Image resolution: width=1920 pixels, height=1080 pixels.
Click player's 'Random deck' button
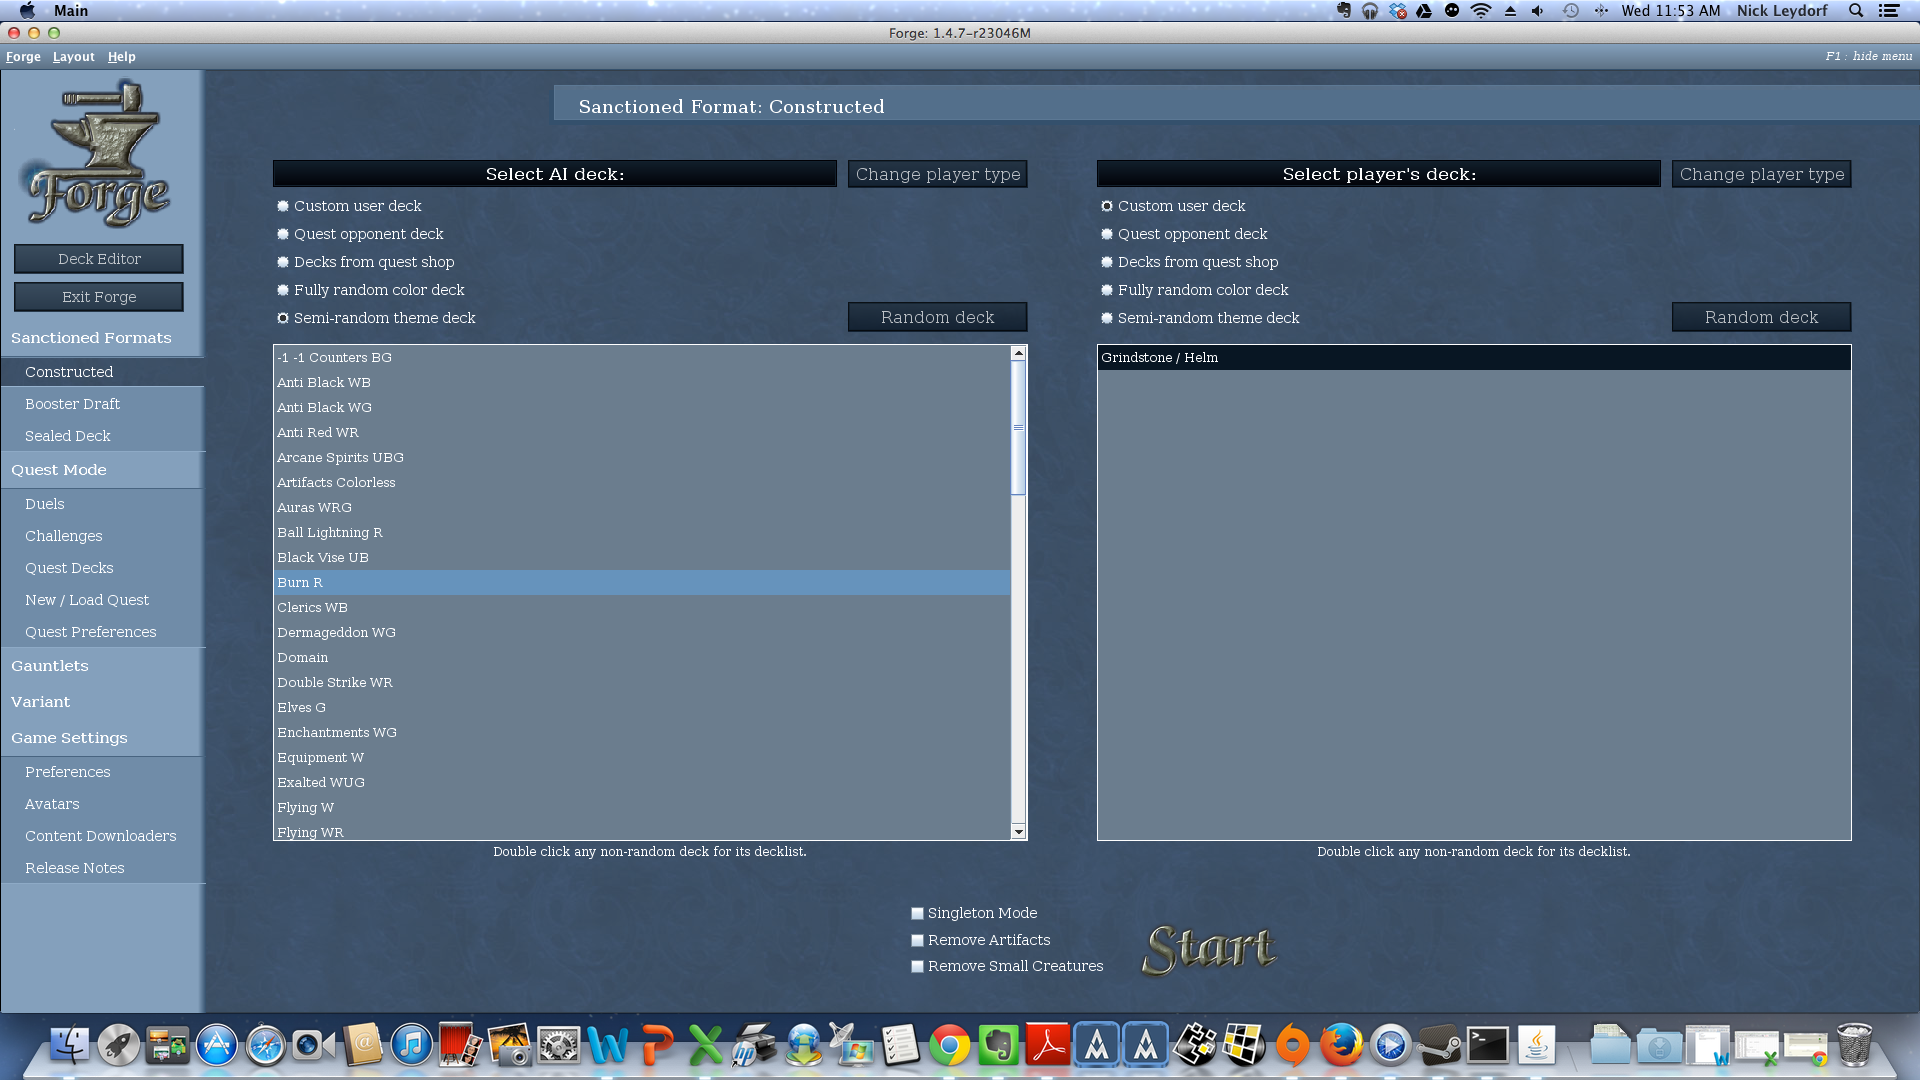click(x=1762, y=317)
